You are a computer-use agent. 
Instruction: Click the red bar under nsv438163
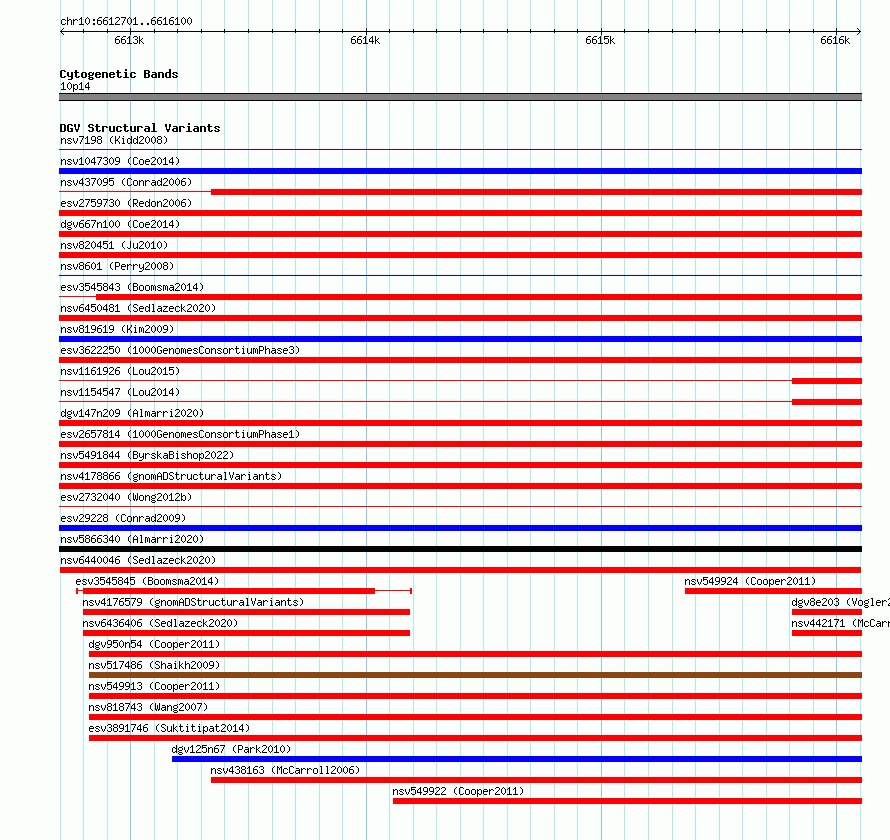536,780
